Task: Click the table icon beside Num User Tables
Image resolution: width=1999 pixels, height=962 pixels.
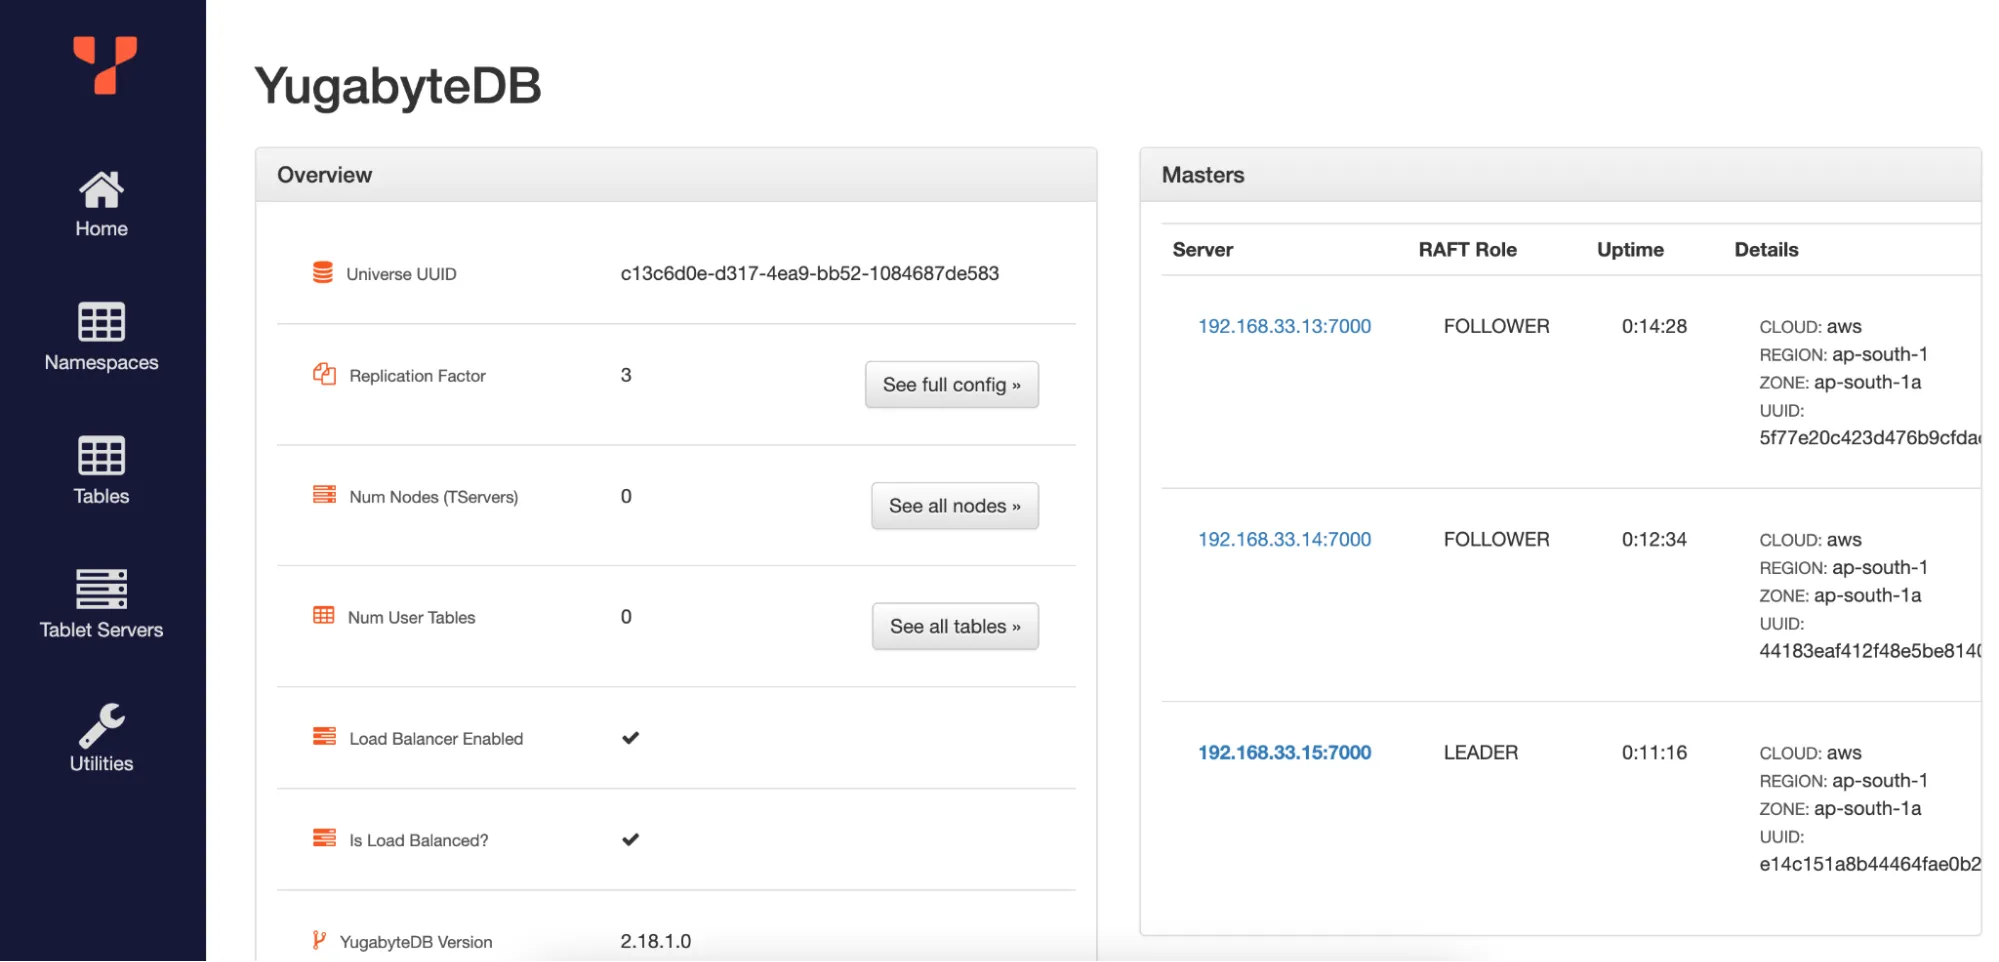Action: (323, 616)
